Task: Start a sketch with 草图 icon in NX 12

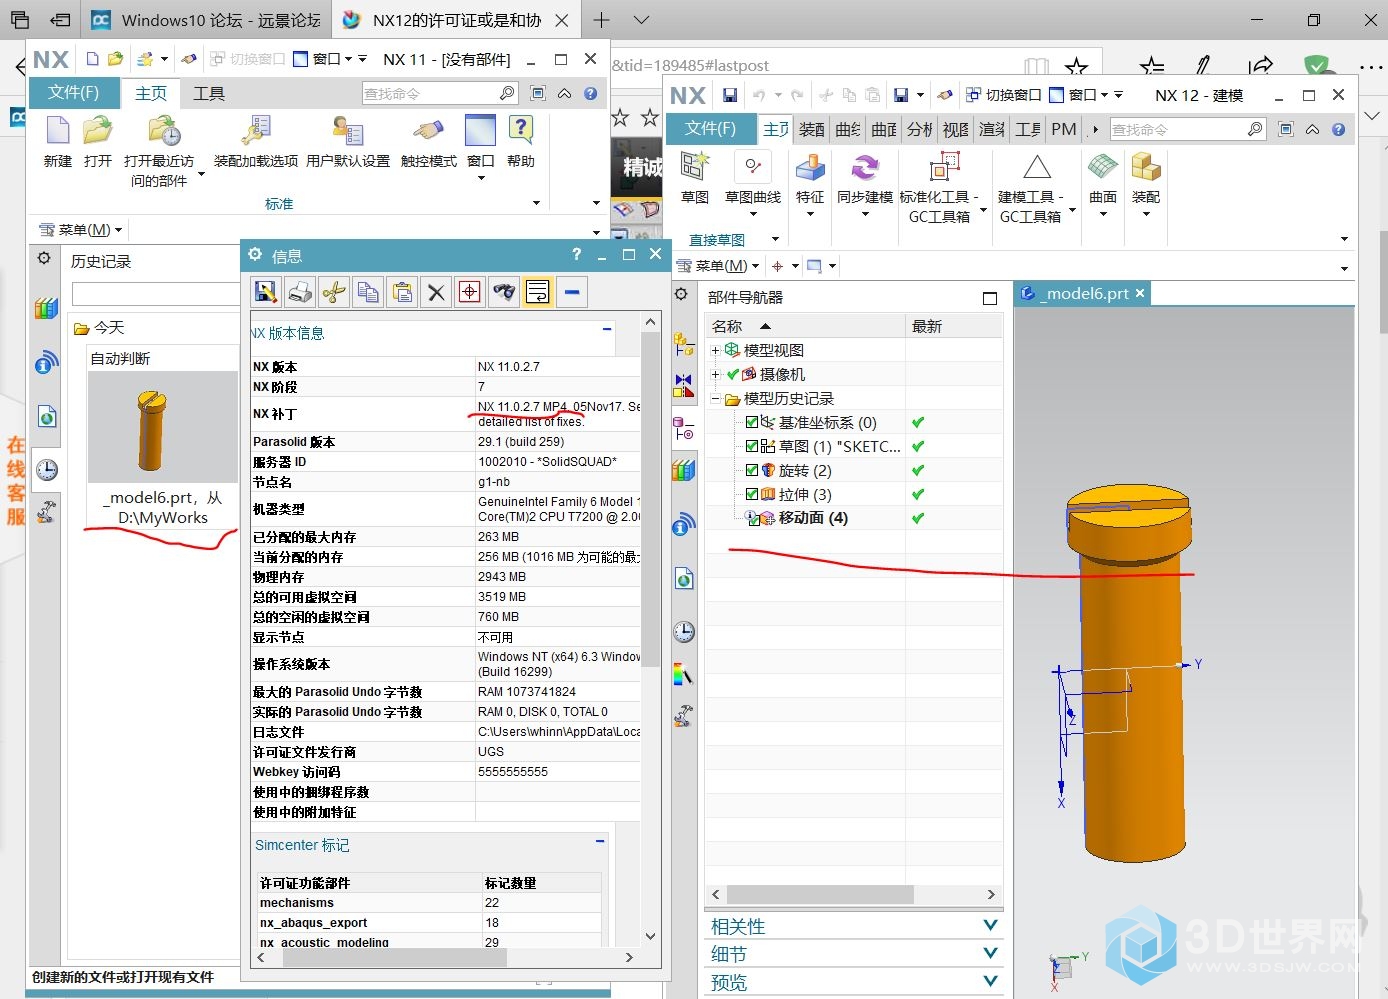Action: pos(695,167)
